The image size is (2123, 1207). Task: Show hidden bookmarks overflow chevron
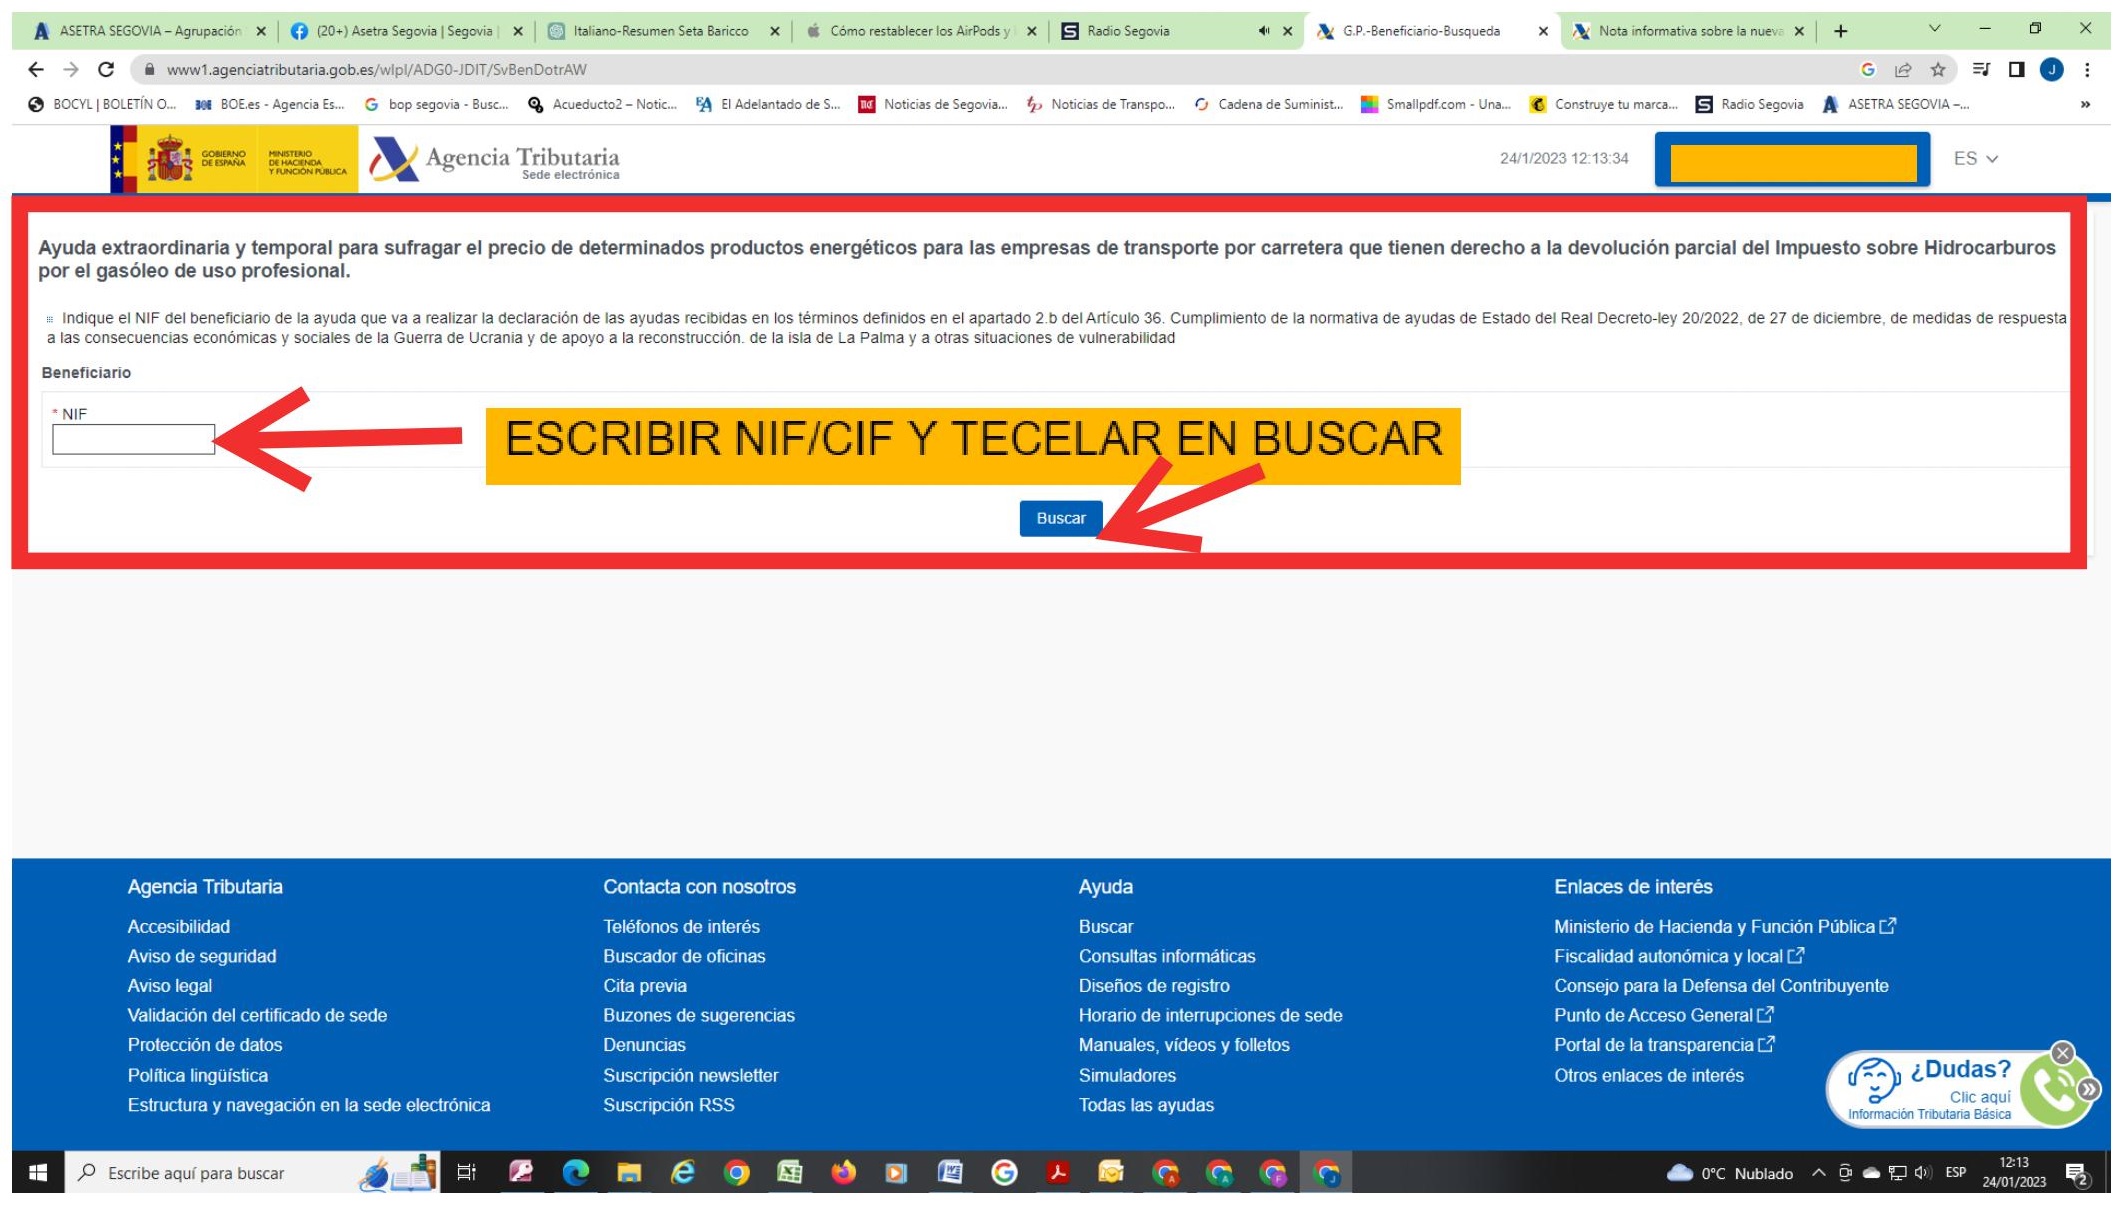click(2085, 104)
